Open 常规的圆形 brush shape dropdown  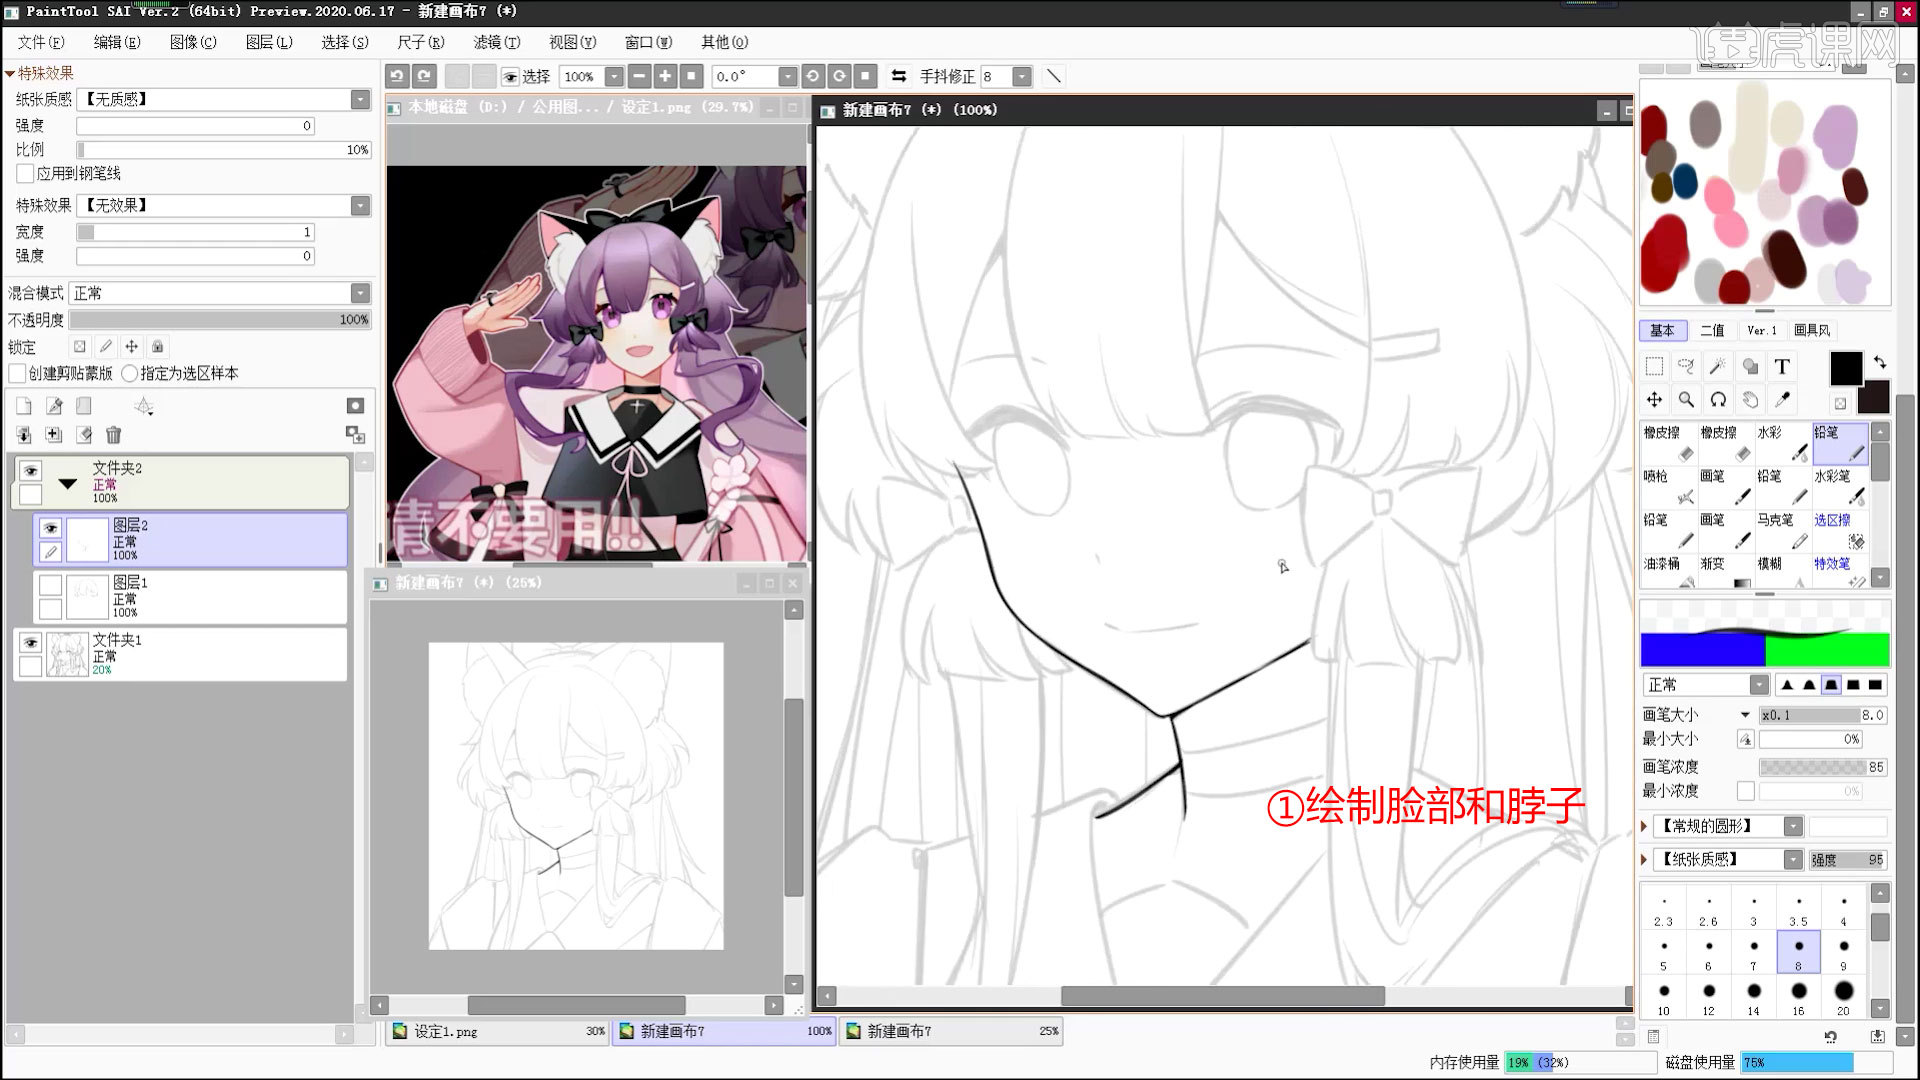coord(1793,827)
